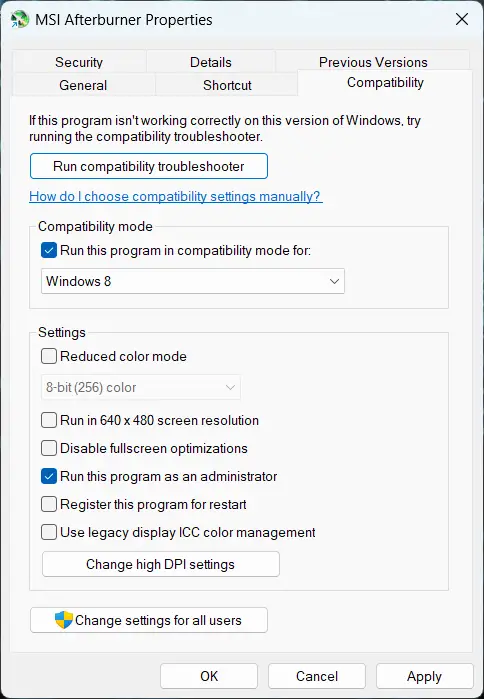Enable Register this program for restart

[49, 504]
